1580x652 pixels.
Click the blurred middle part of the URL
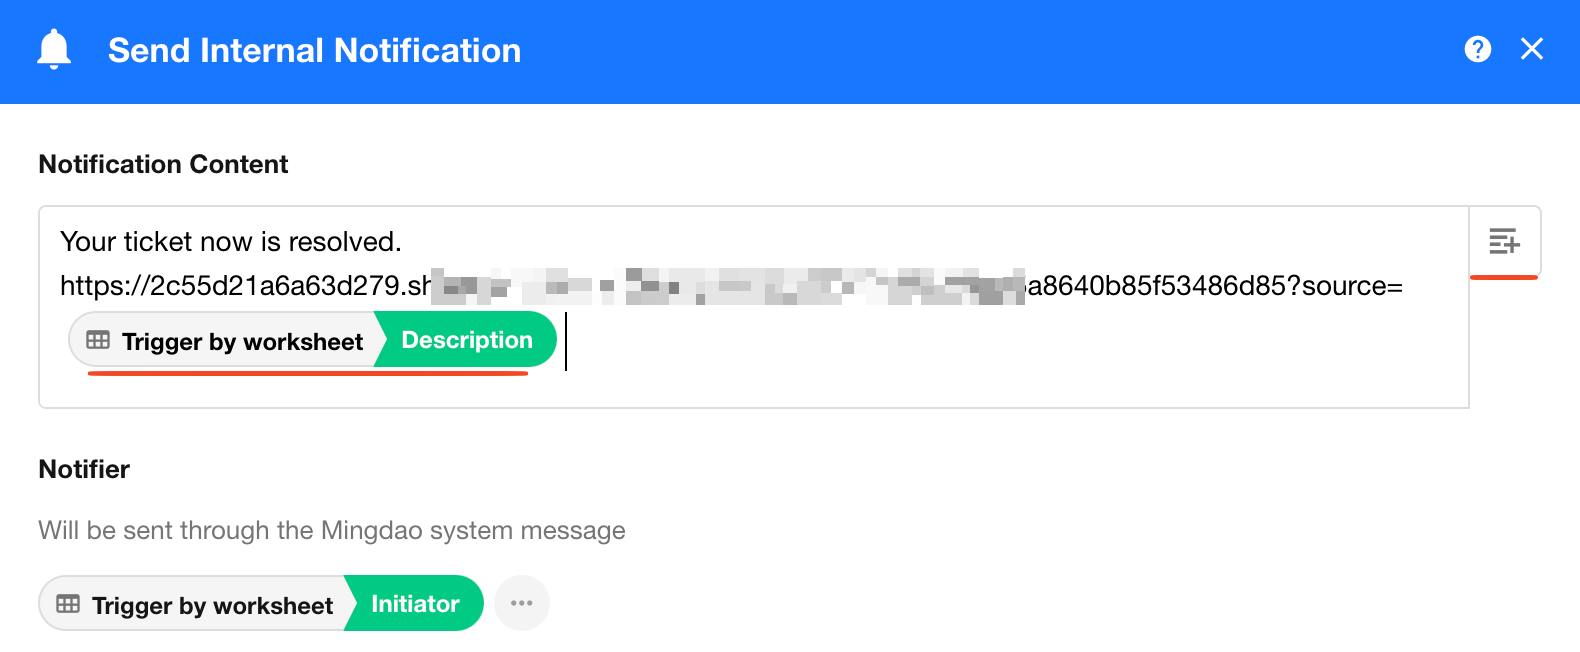(728, 286)
